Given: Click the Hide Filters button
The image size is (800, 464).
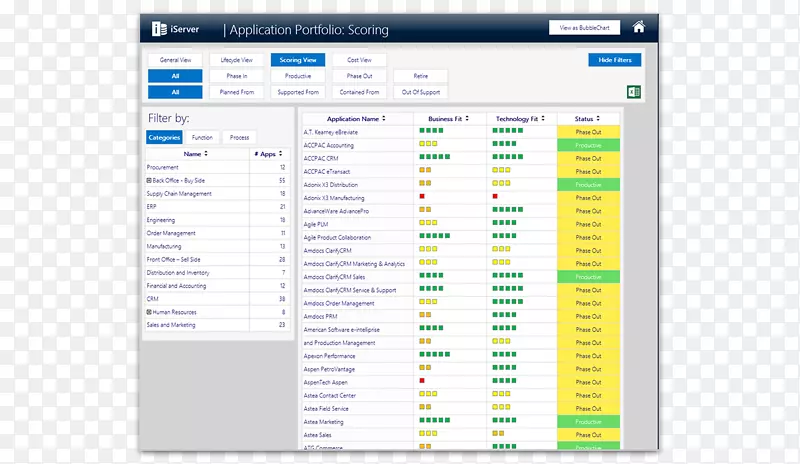Looking at the screenshot, I should pos(614,60).
